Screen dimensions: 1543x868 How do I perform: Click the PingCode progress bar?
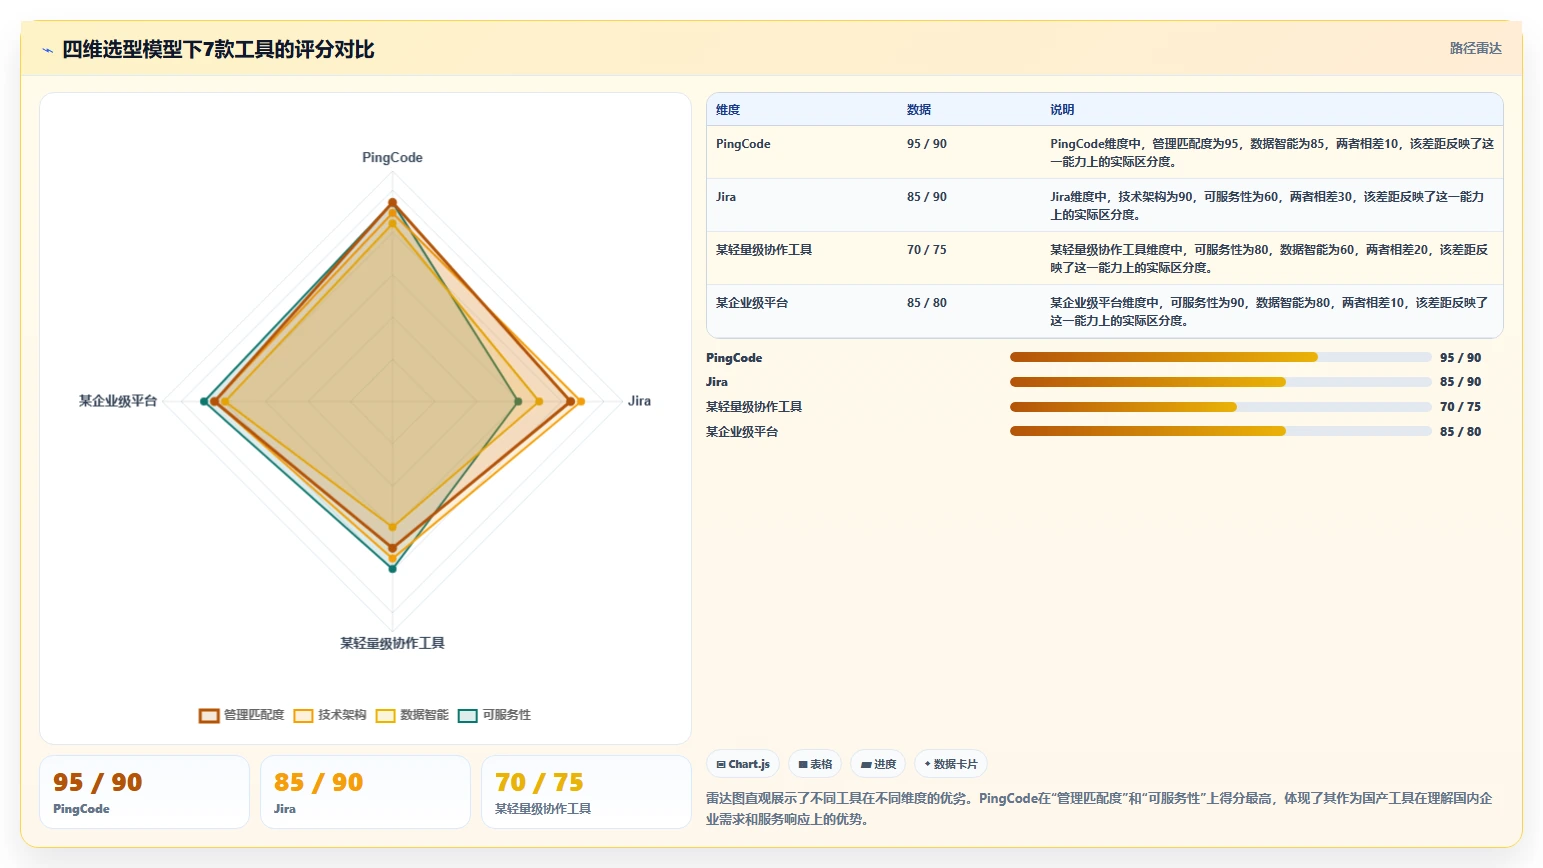point(1221,357)
